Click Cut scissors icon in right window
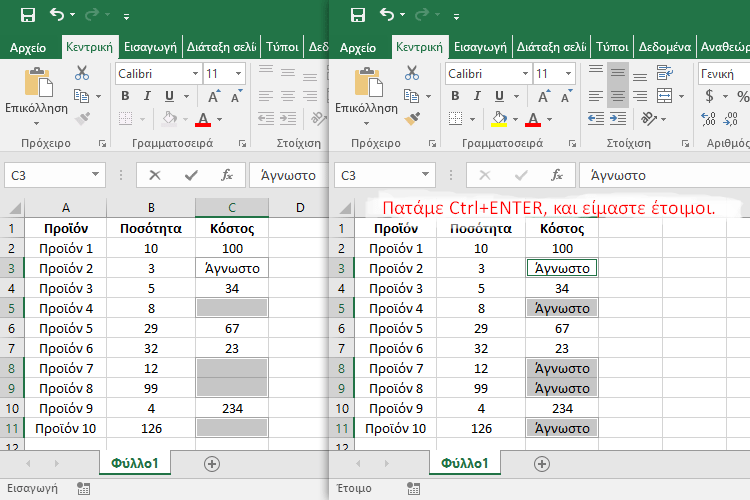The height and width of the screenshot is (500, 750). pyautogui.click(x=412, y=73)
